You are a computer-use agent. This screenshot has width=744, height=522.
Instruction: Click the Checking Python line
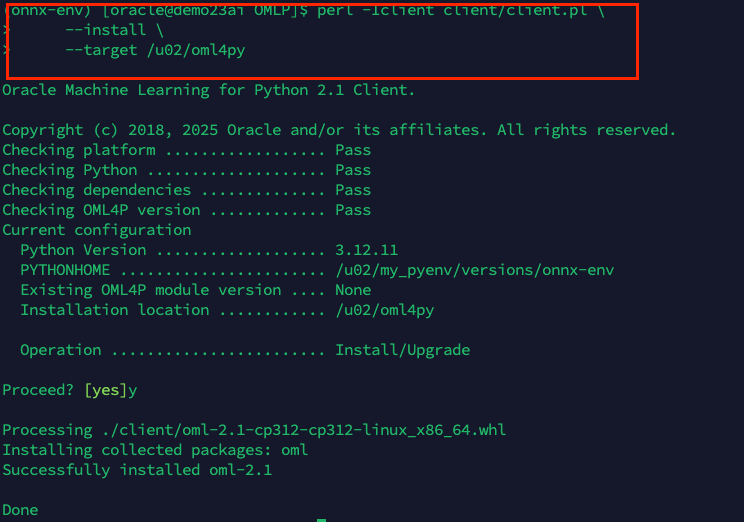point(186,170)
